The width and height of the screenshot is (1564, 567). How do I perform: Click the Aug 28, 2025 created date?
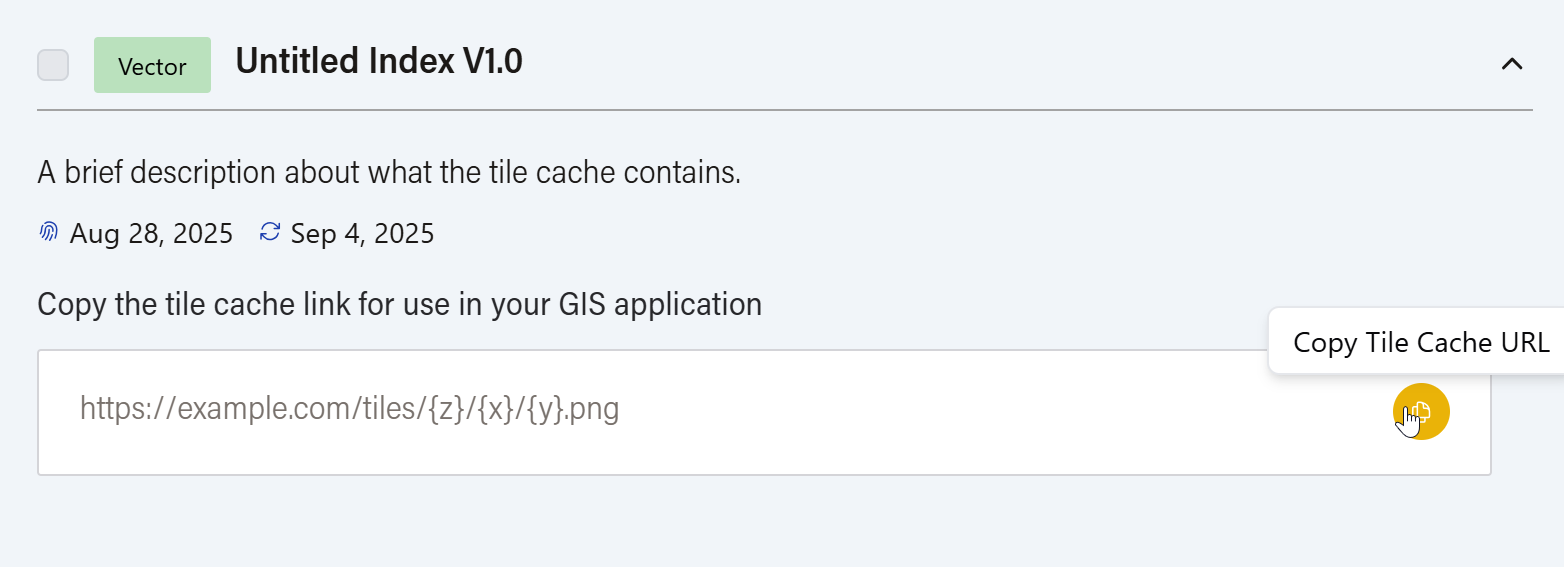pyautogui.click(x=151, y=234)
